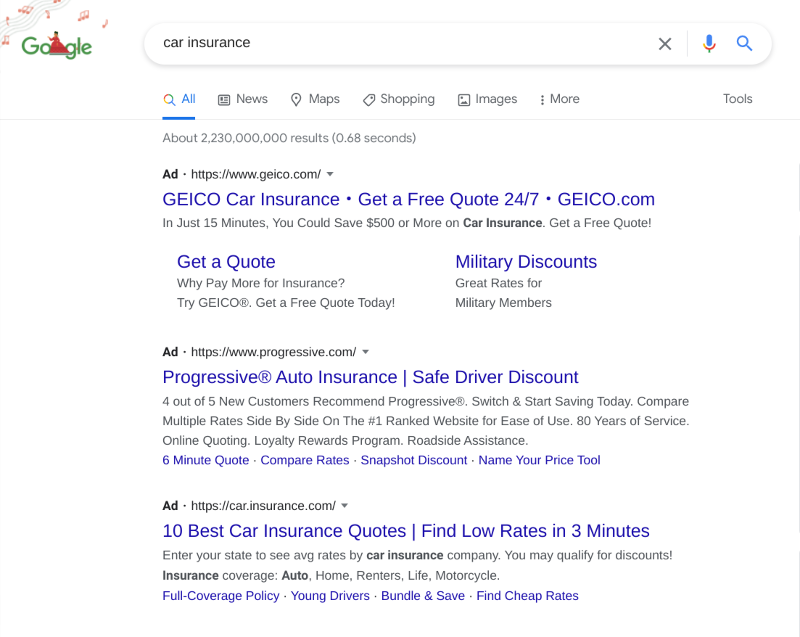This screenshot has width=800, height=637.
Task: Follow the Get a Quote sitelink
Action: tap(226, 262)
